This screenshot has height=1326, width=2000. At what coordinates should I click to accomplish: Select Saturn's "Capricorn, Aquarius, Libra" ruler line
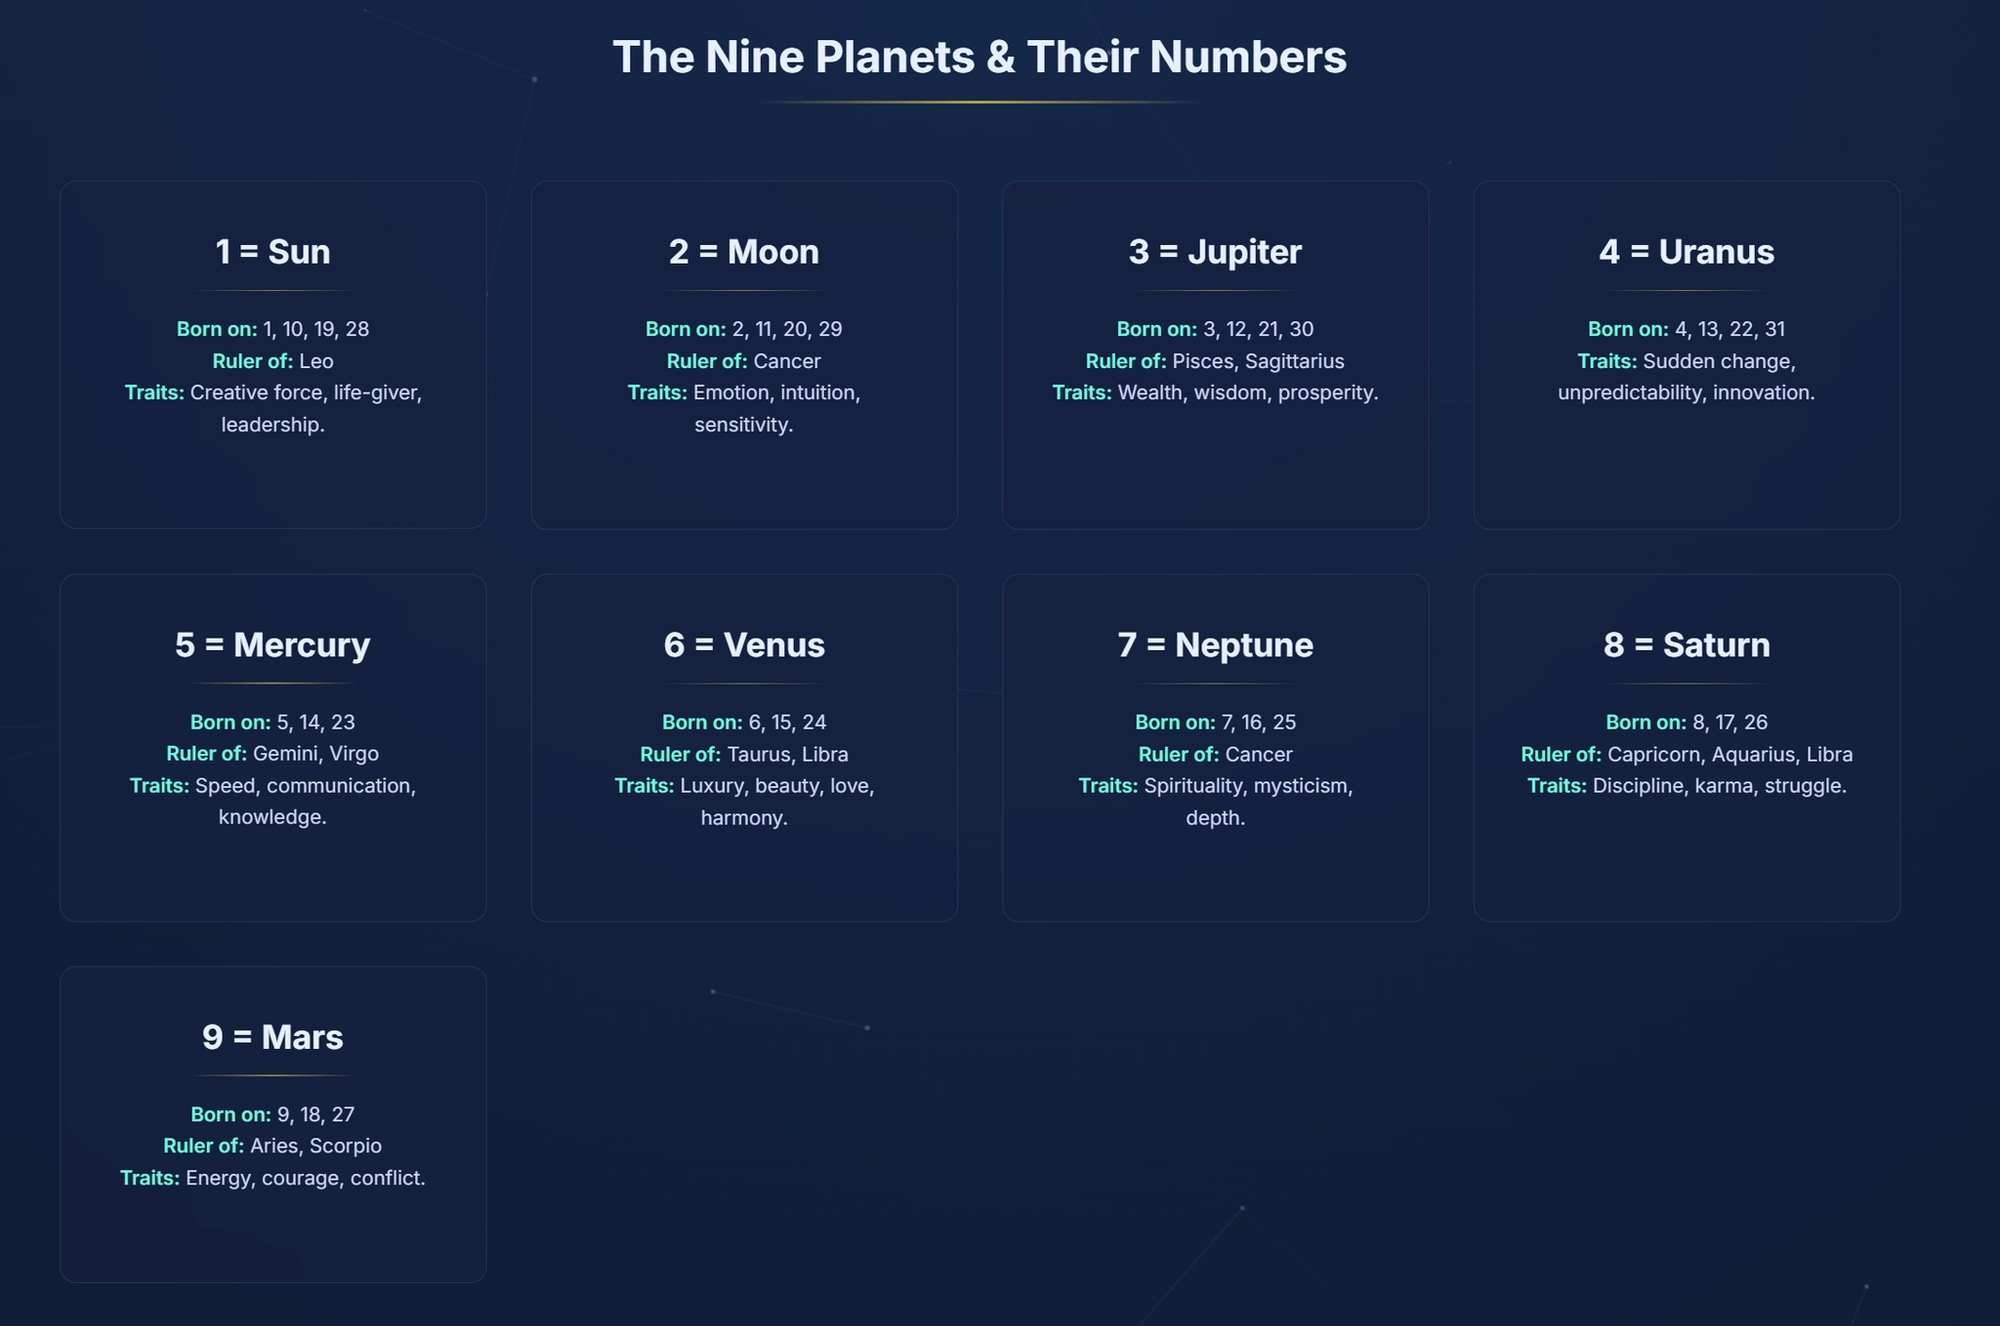1729,754
